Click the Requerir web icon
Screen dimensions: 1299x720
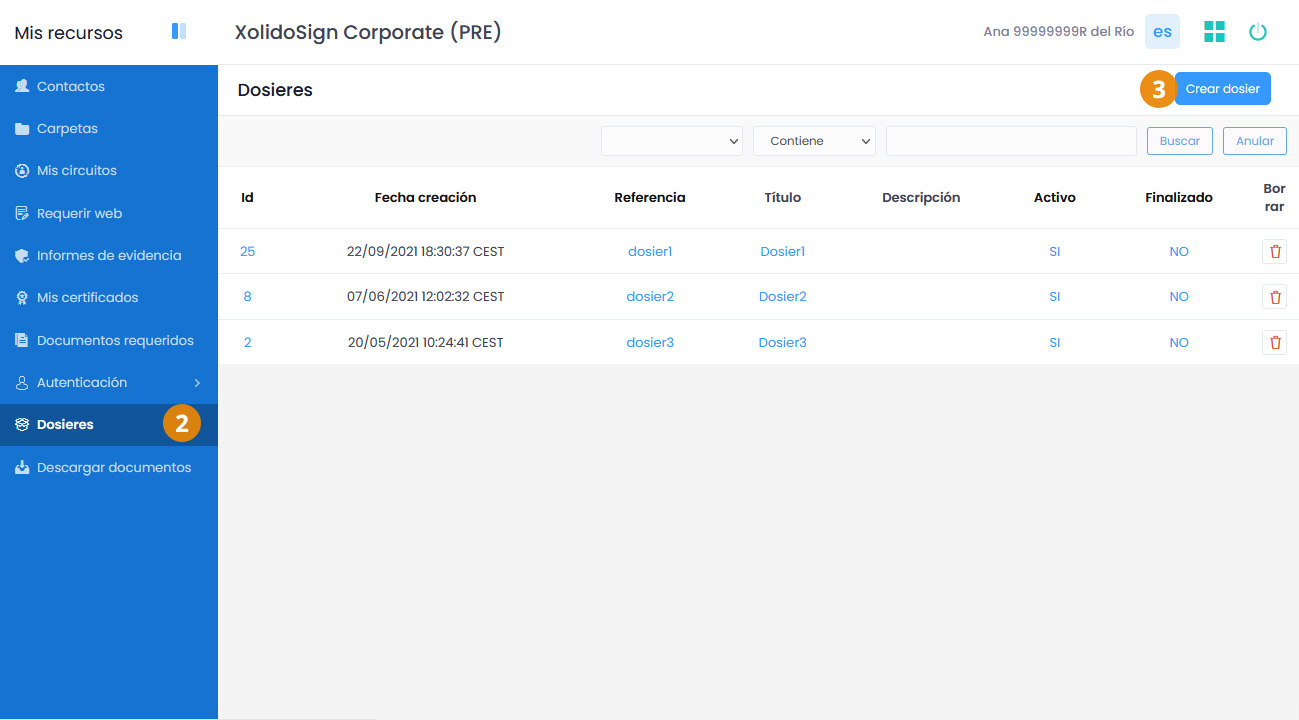click(x=22, y=213)
